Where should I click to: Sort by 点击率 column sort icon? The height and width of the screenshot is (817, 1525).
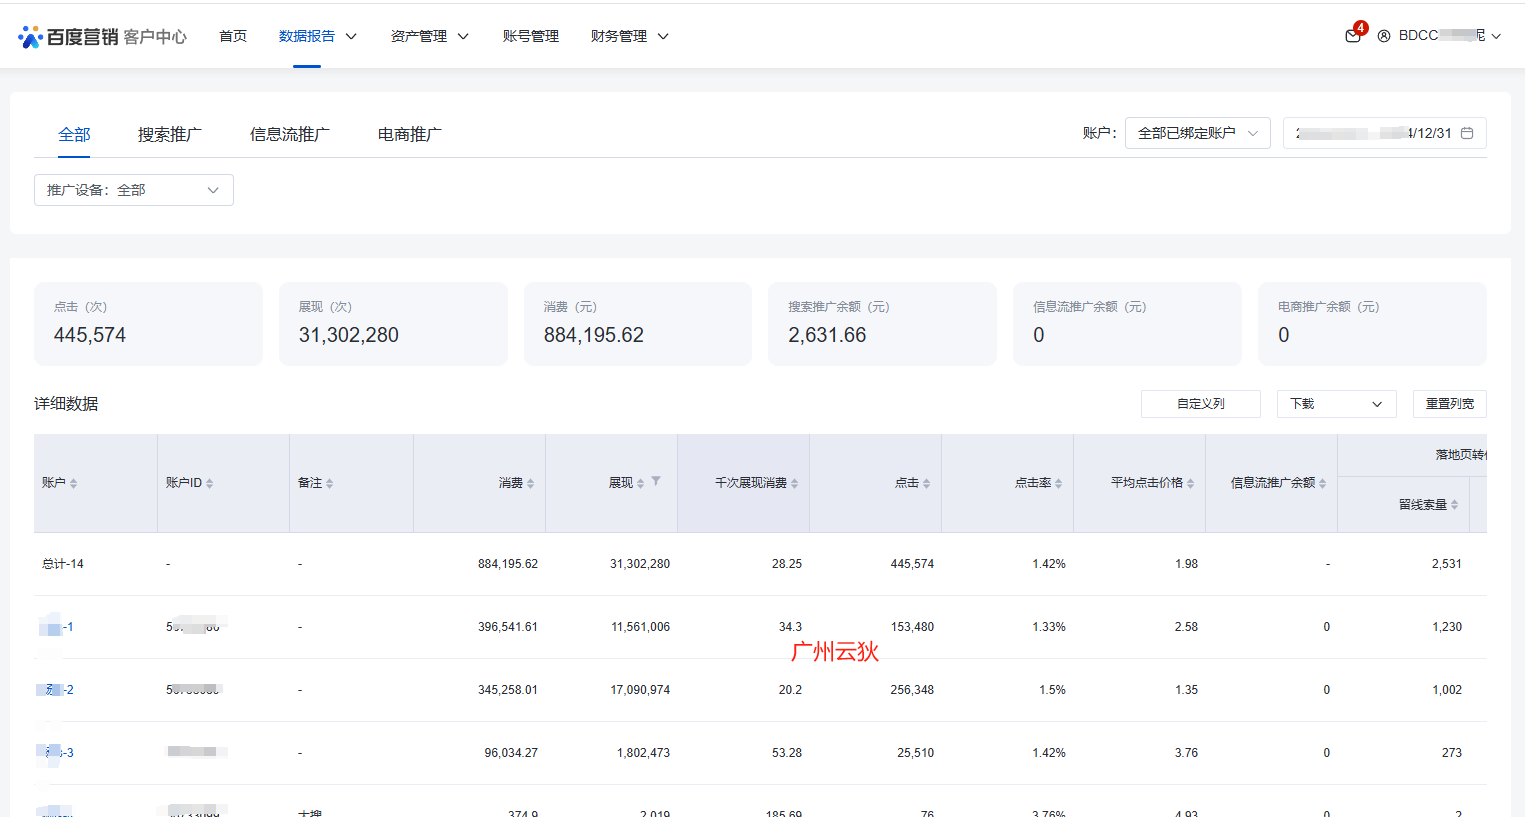click(x=1058, y=484)
